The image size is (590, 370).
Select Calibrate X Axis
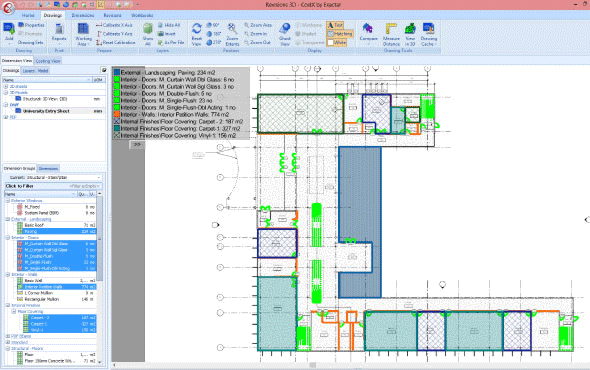[114, 25]
